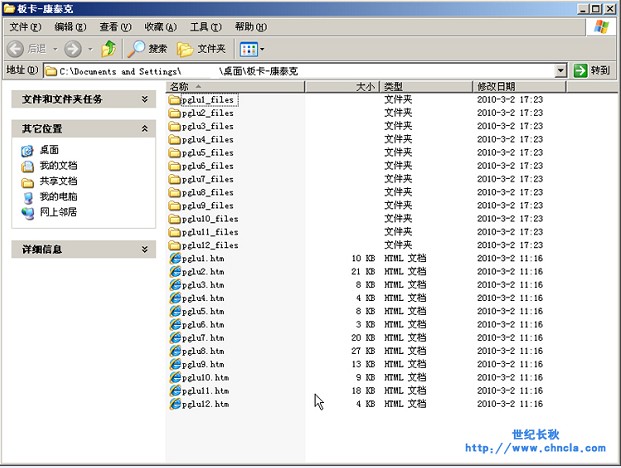621x468 pixels.
Task: Click the pglu12.htm file name
Action: pyautogui.click(x=206, y=404)
